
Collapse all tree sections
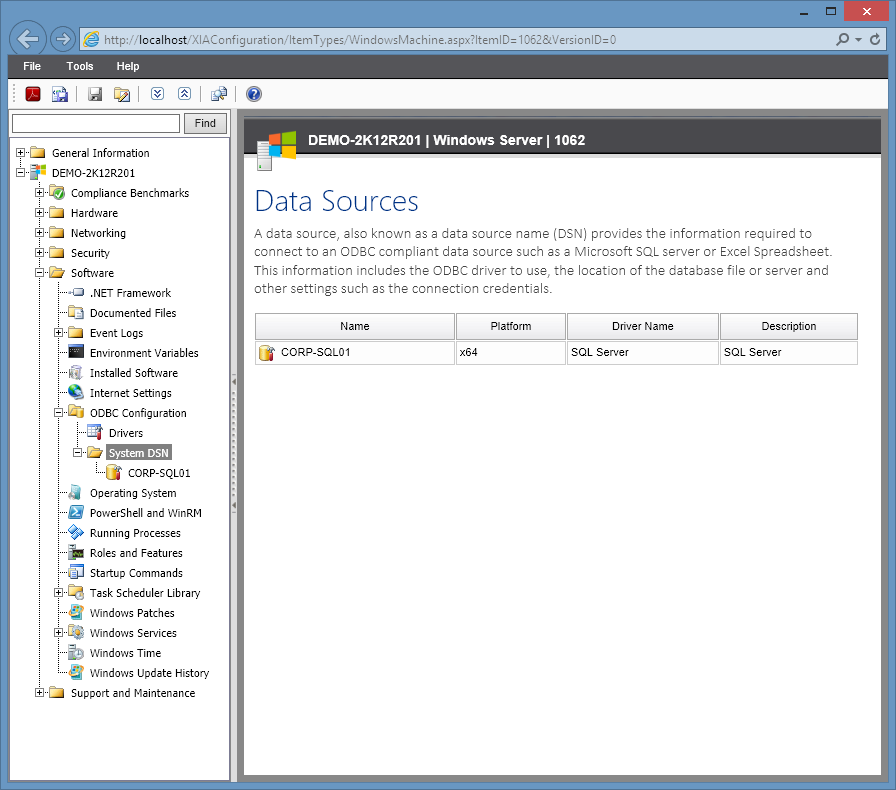coord(184,93)
